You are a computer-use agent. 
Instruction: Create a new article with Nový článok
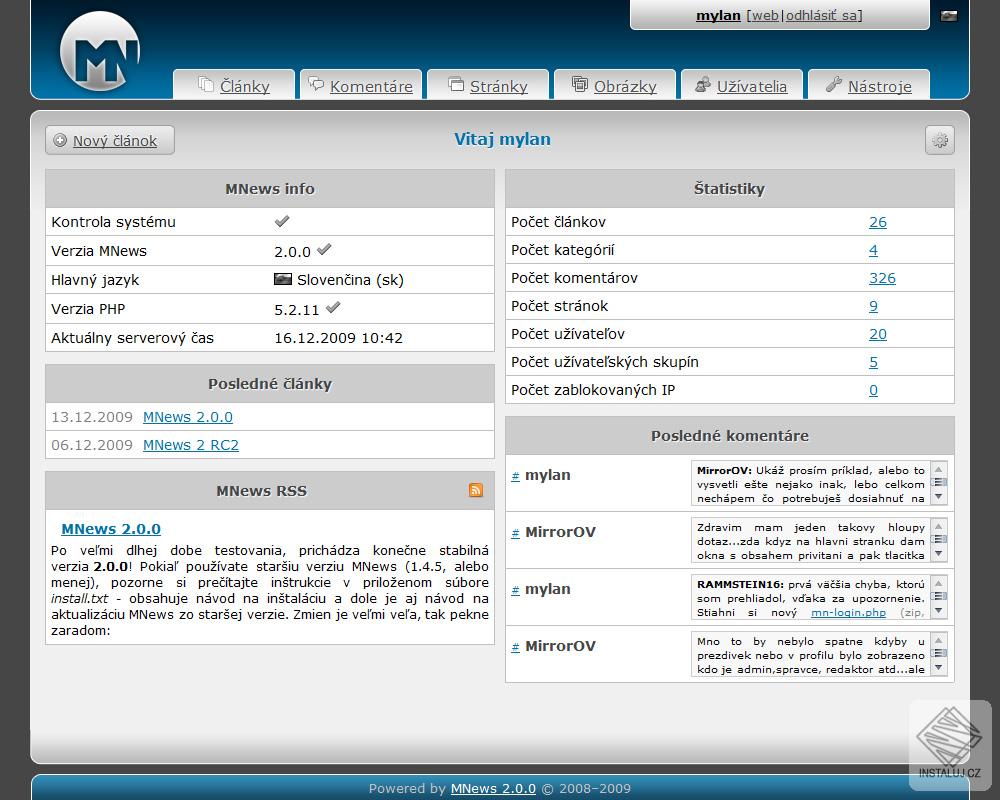click(x=110, y=140)
